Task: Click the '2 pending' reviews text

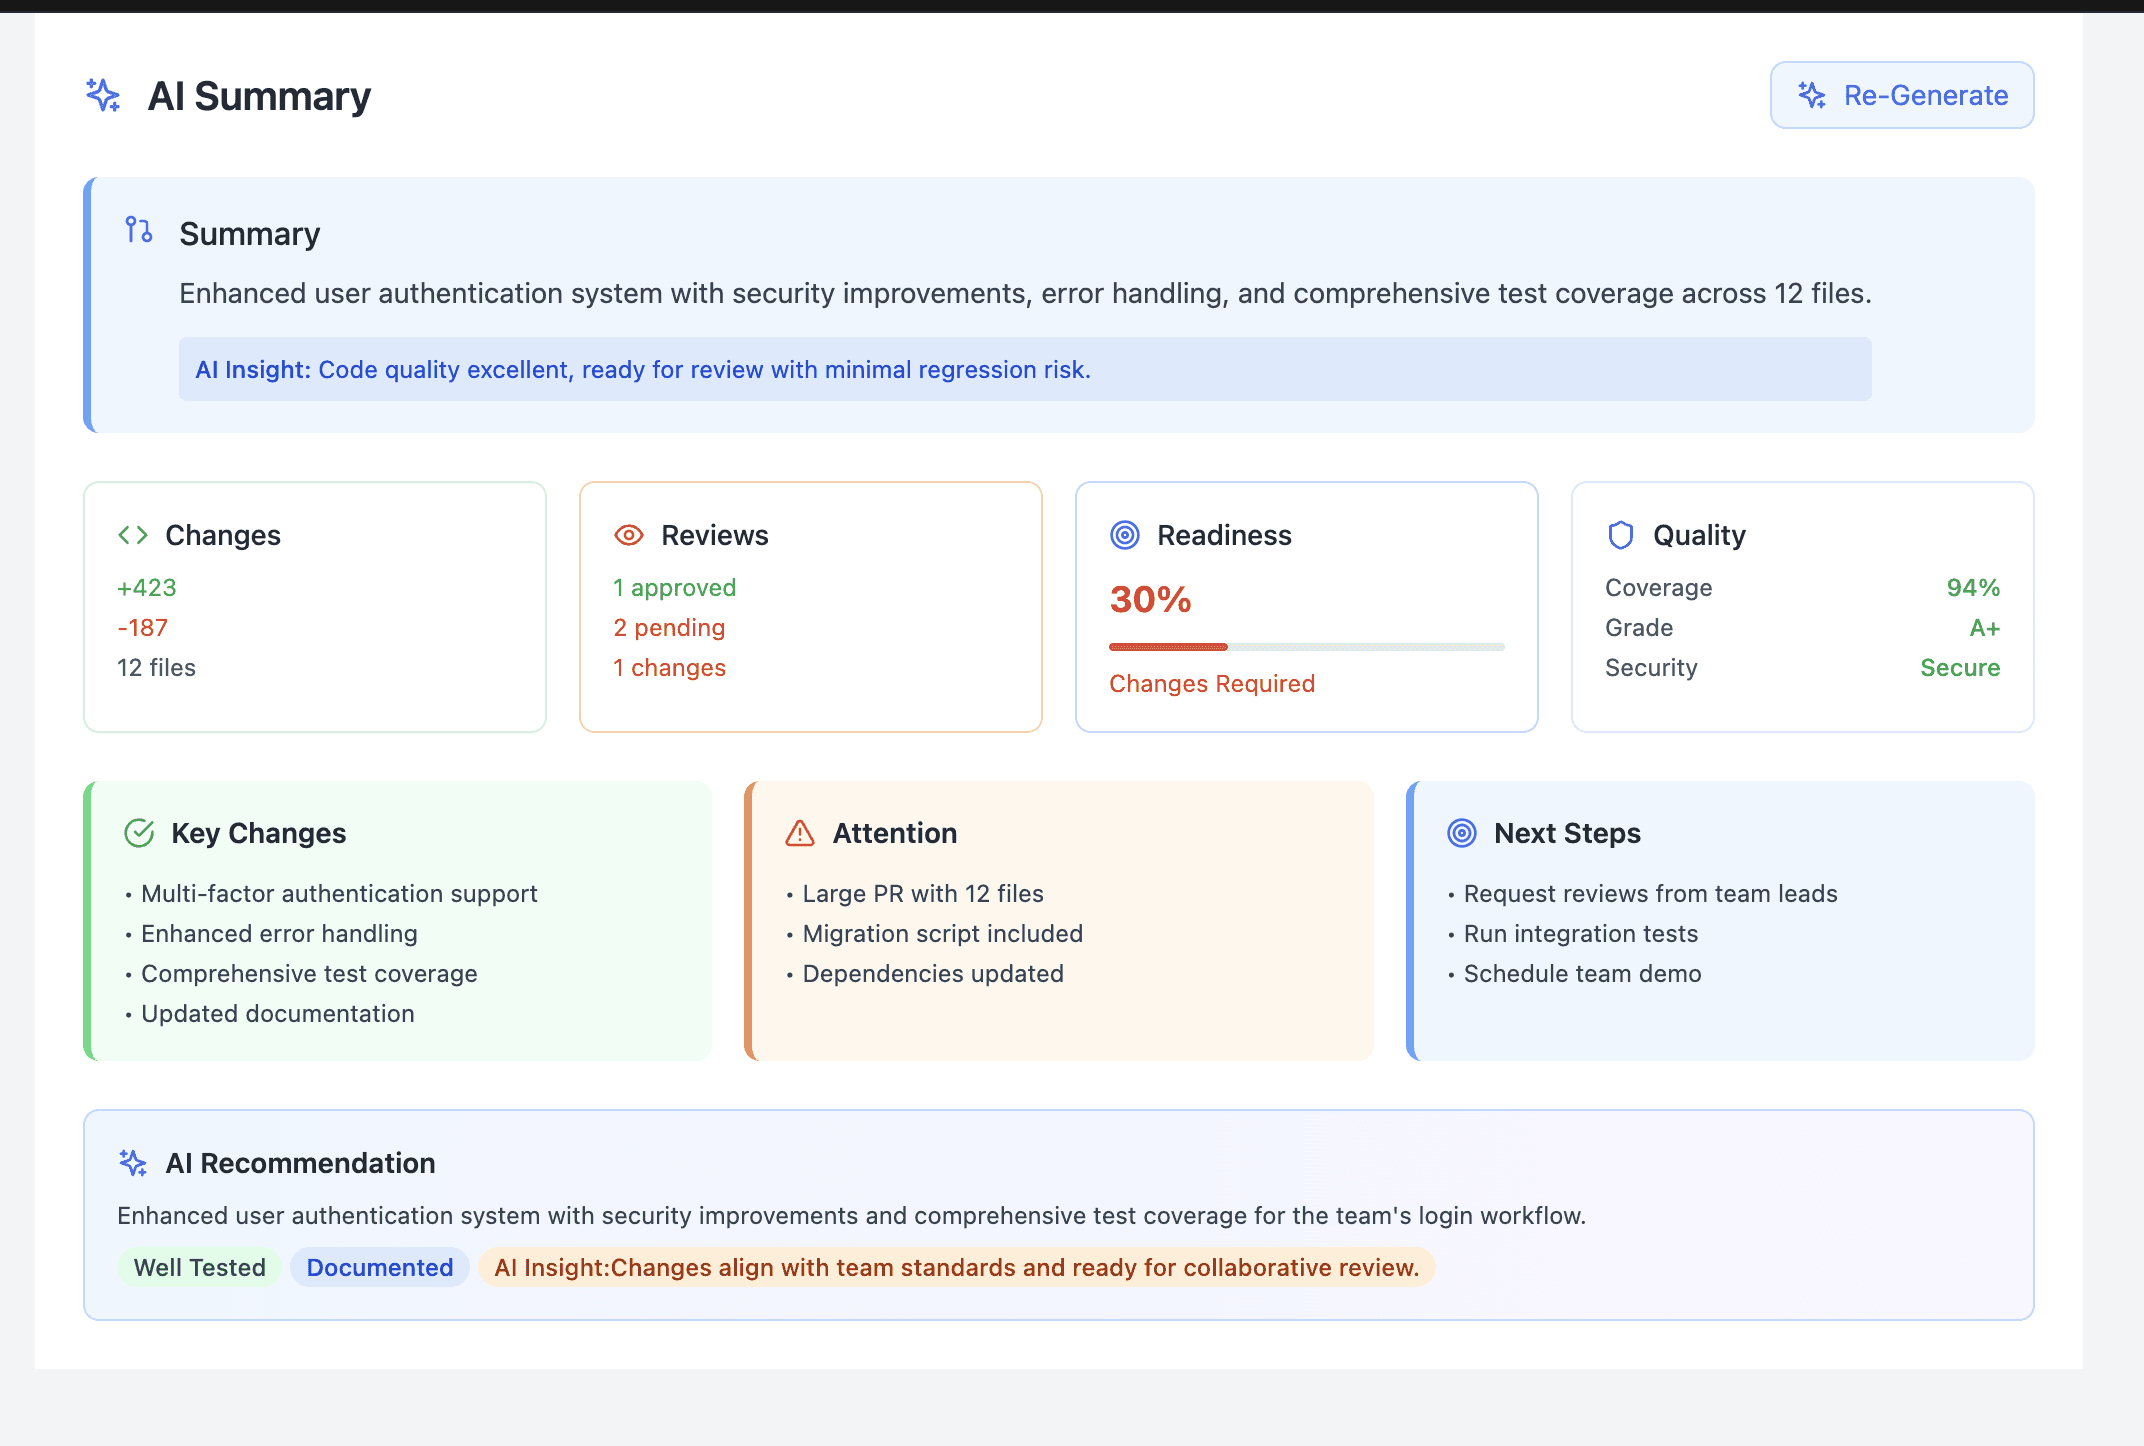Action: pyautogui.click(x=669, y=627)
